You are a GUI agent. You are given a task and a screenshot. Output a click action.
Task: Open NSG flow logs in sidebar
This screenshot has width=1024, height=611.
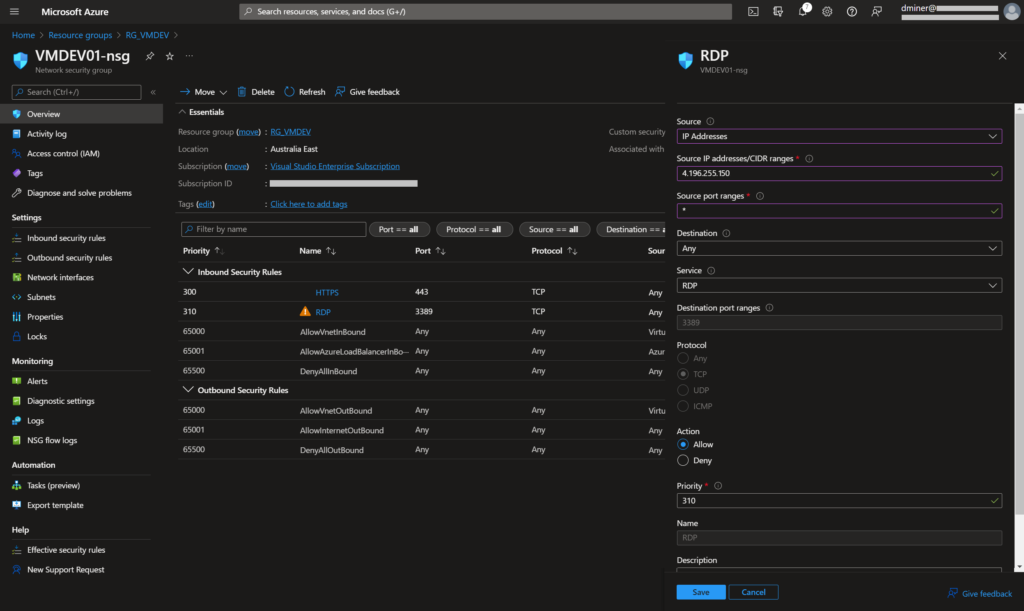pos(52,440)
